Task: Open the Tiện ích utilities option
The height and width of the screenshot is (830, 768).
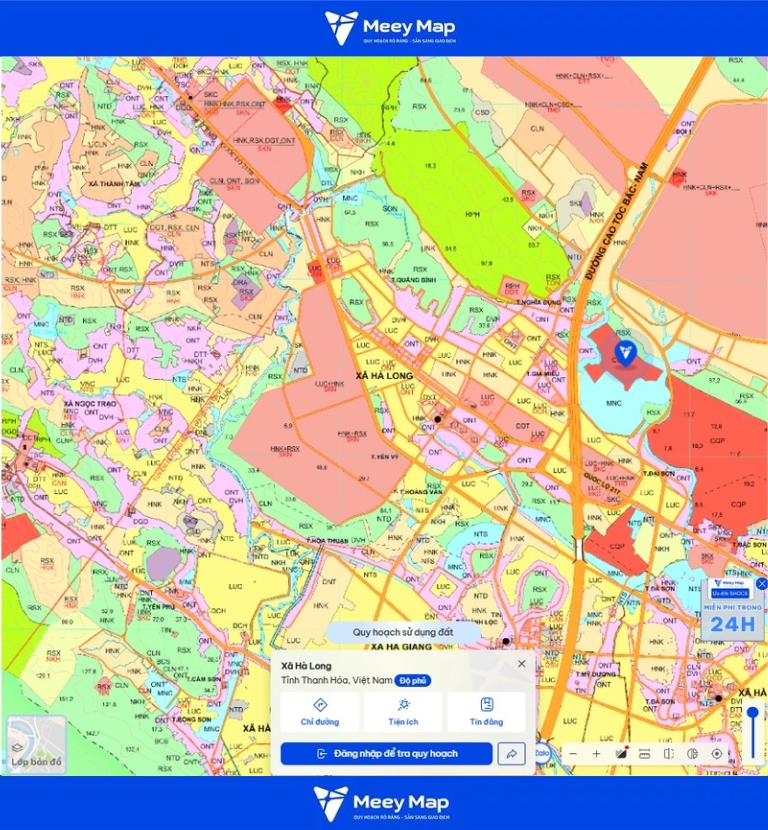Action: [403, 712]
